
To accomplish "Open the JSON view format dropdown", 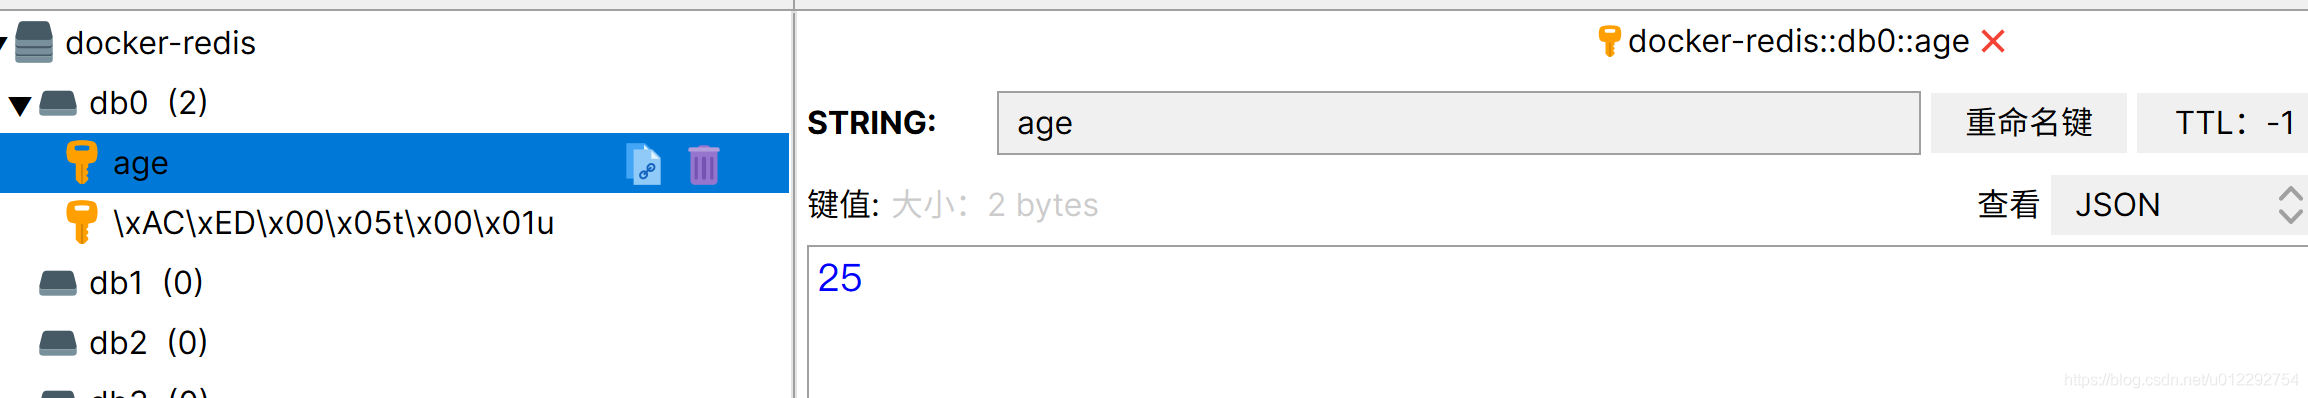I will click(x=2179, y=205).
